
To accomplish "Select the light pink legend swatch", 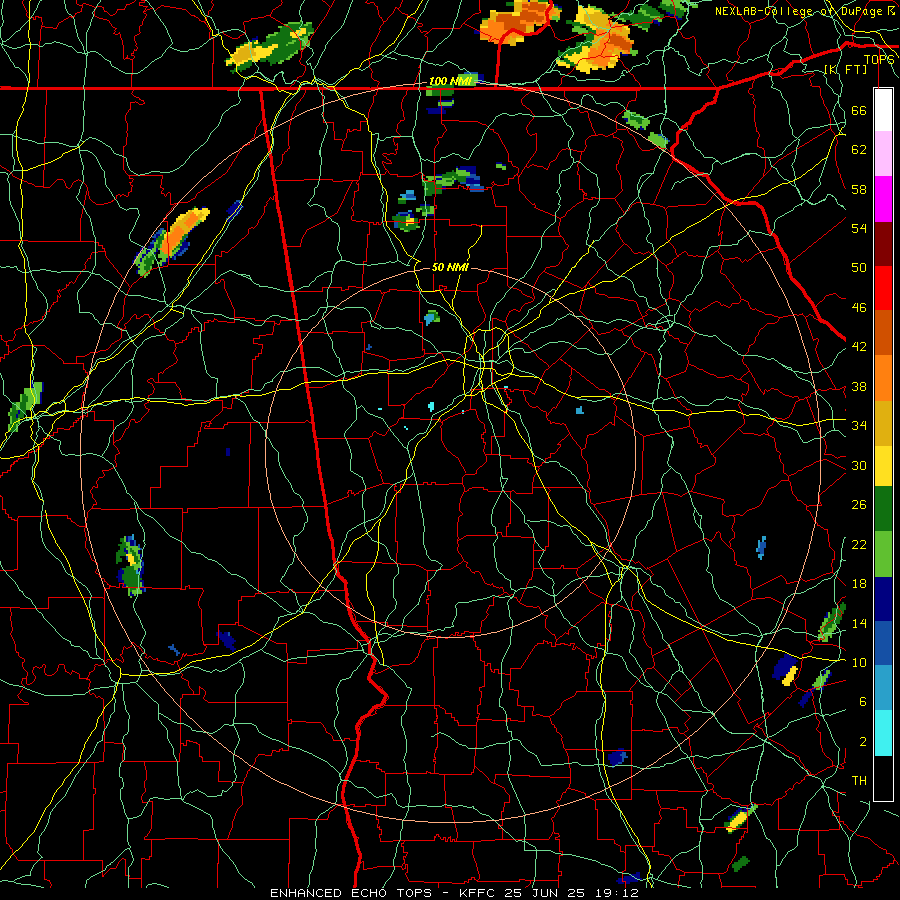I will [883, 154].
